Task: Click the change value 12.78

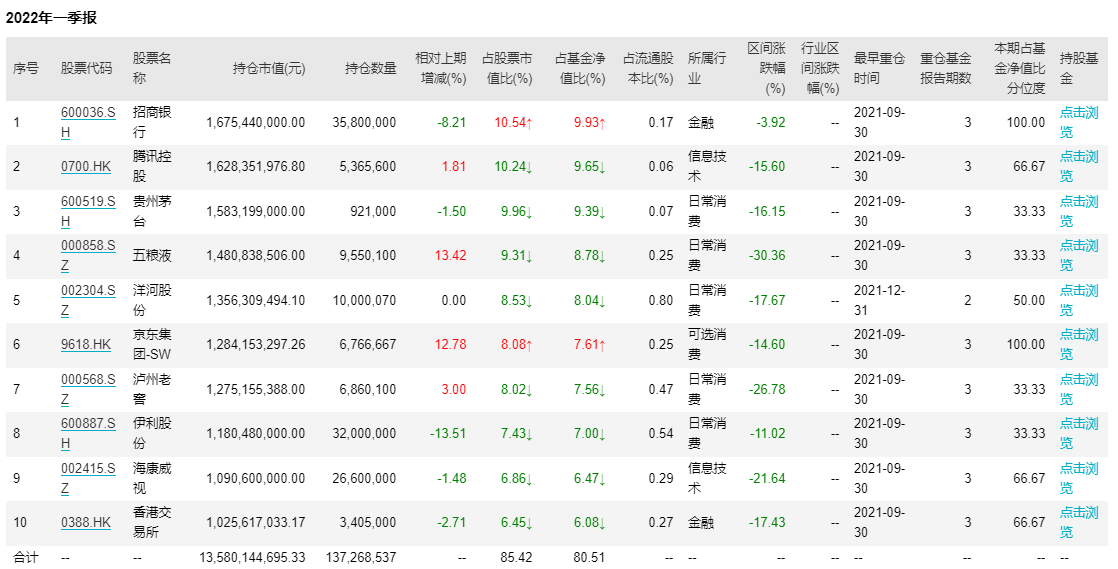Action: [451, 344]
